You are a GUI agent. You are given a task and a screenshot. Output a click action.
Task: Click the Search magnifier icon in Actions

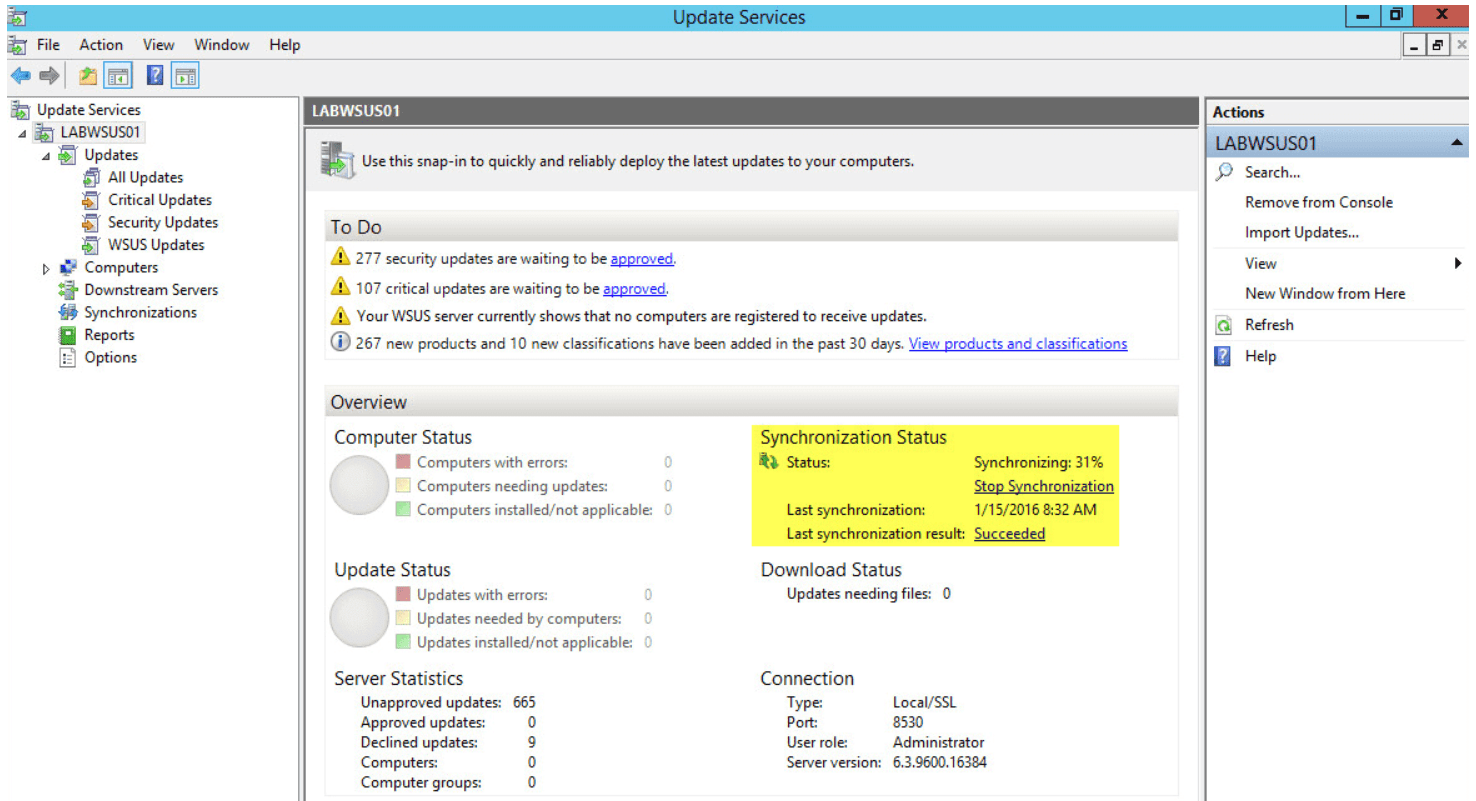click(1224, 172)
